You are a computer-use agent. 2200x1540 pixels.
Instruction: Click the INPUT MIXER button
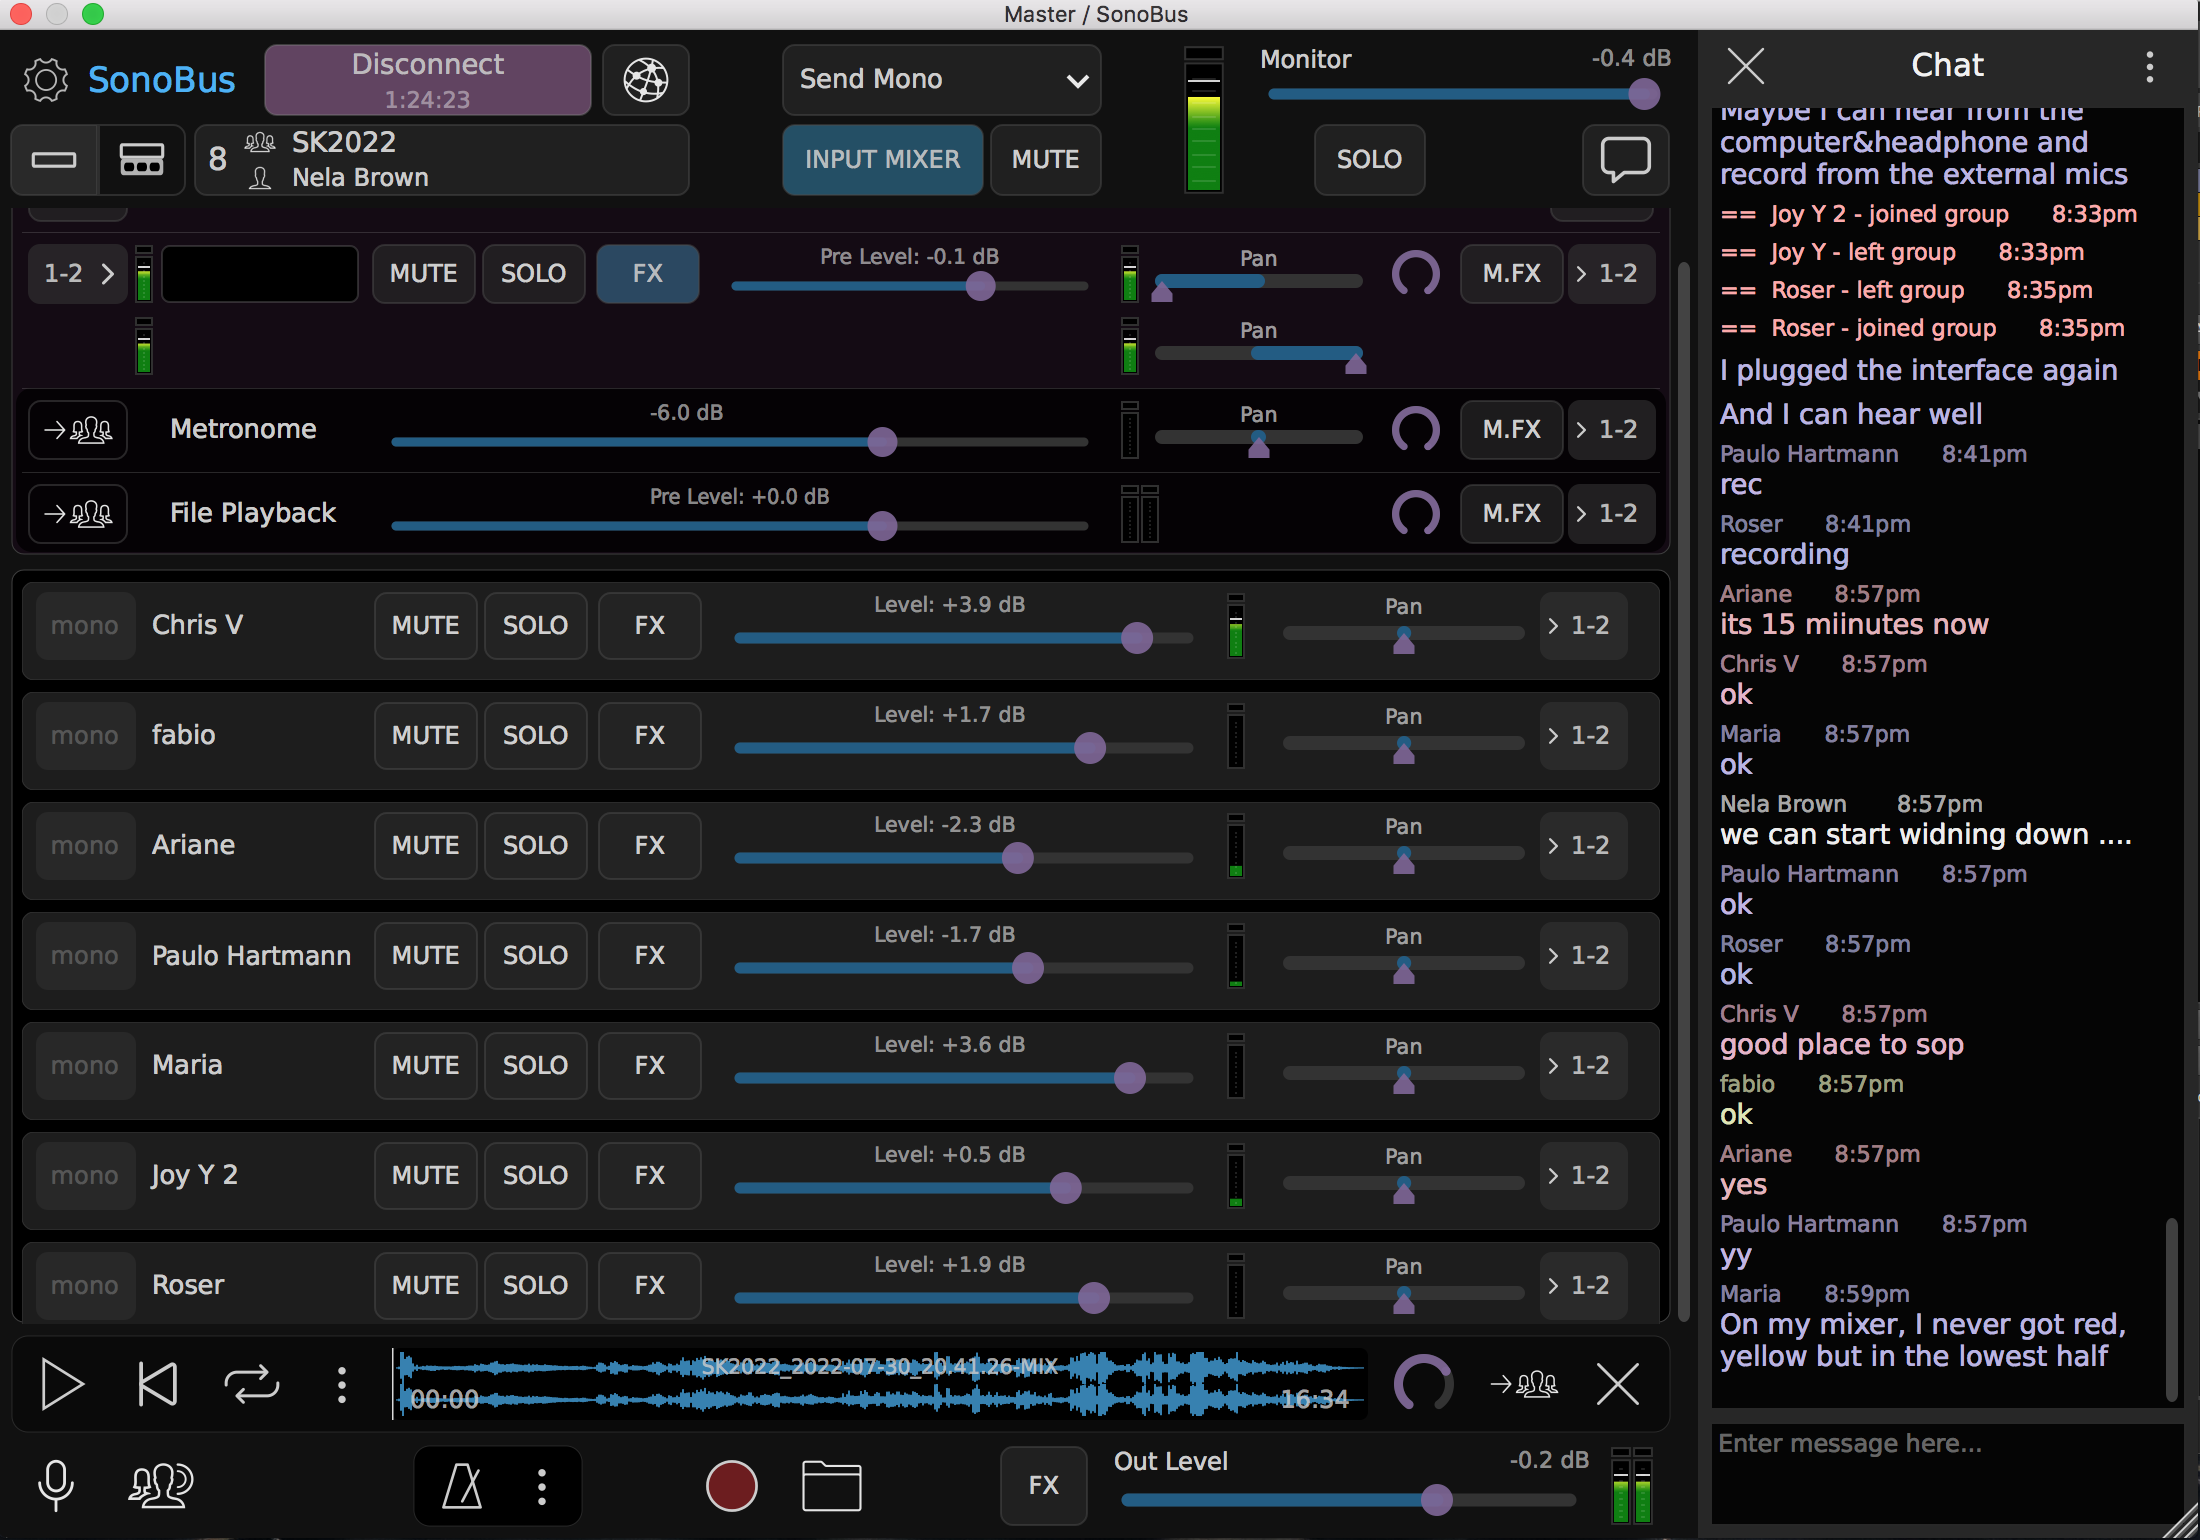[882, 159]
